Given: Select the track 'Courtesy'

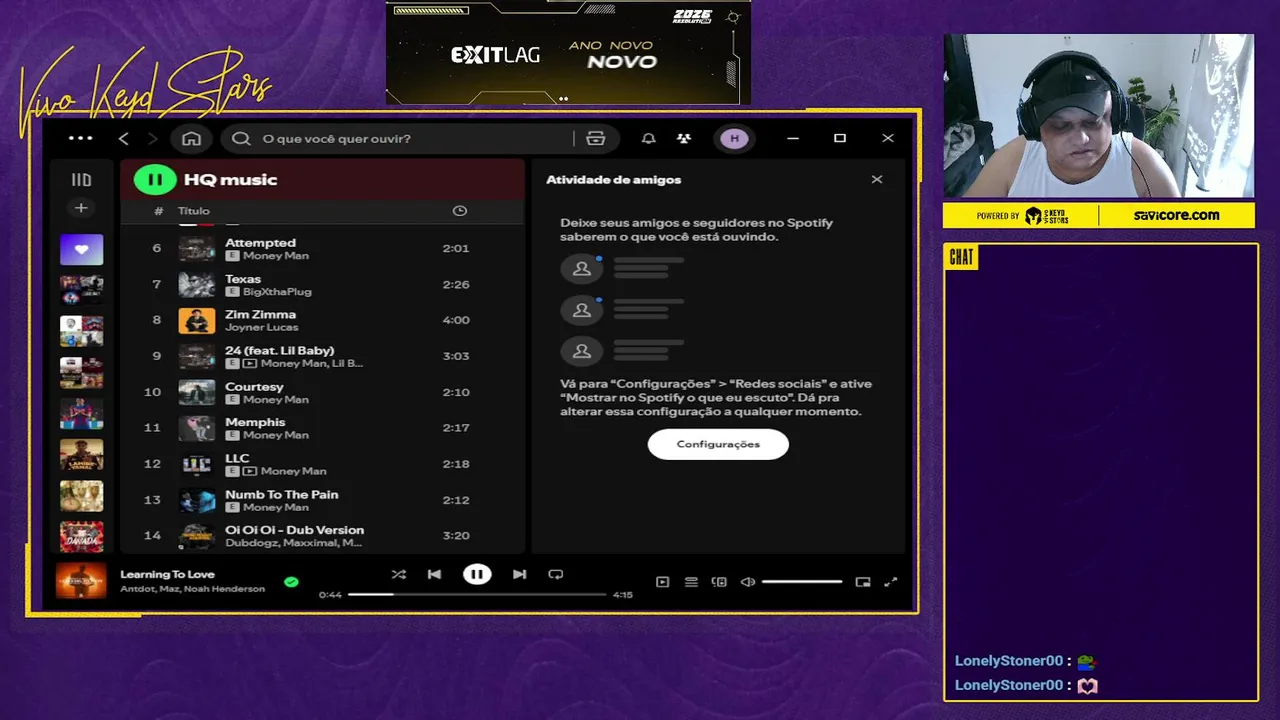Looking at the screenshot, I should (322, 392).
